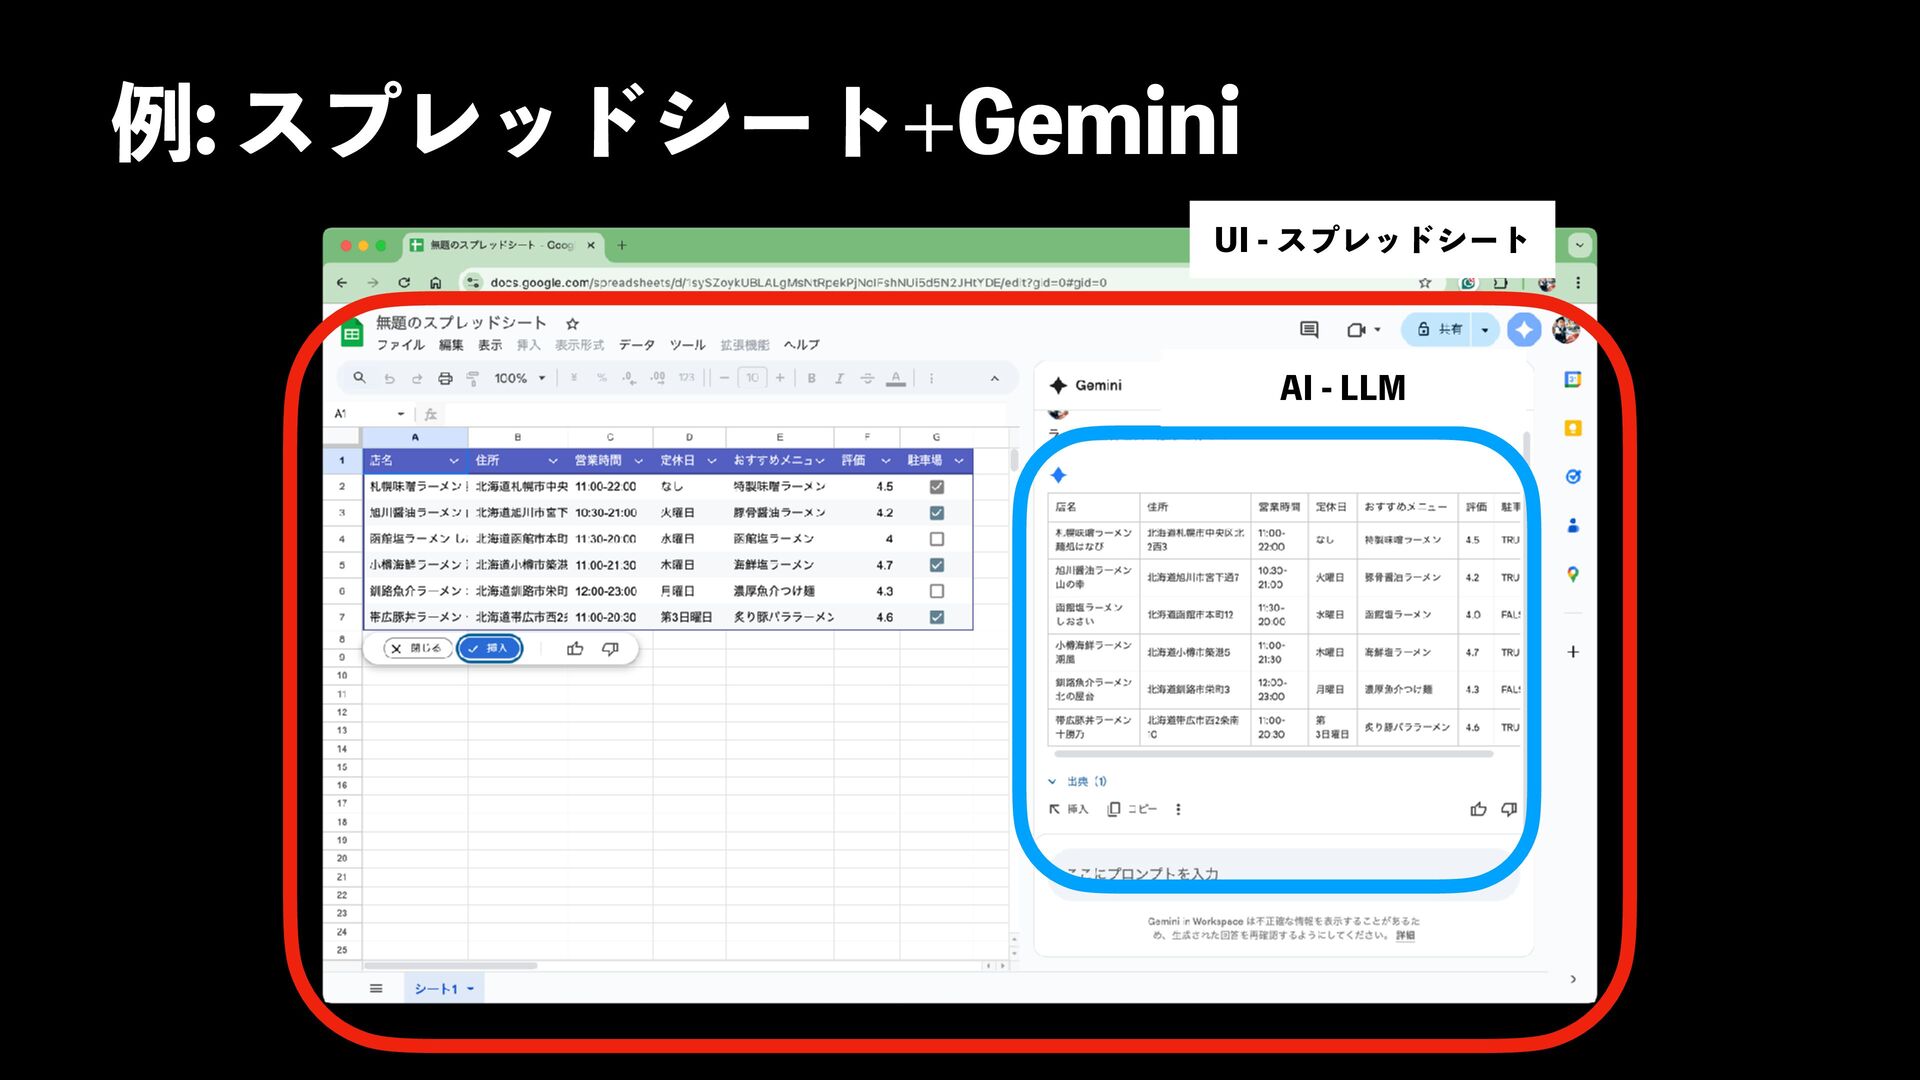Open Google Tasks in side panel

point(1573,477)
